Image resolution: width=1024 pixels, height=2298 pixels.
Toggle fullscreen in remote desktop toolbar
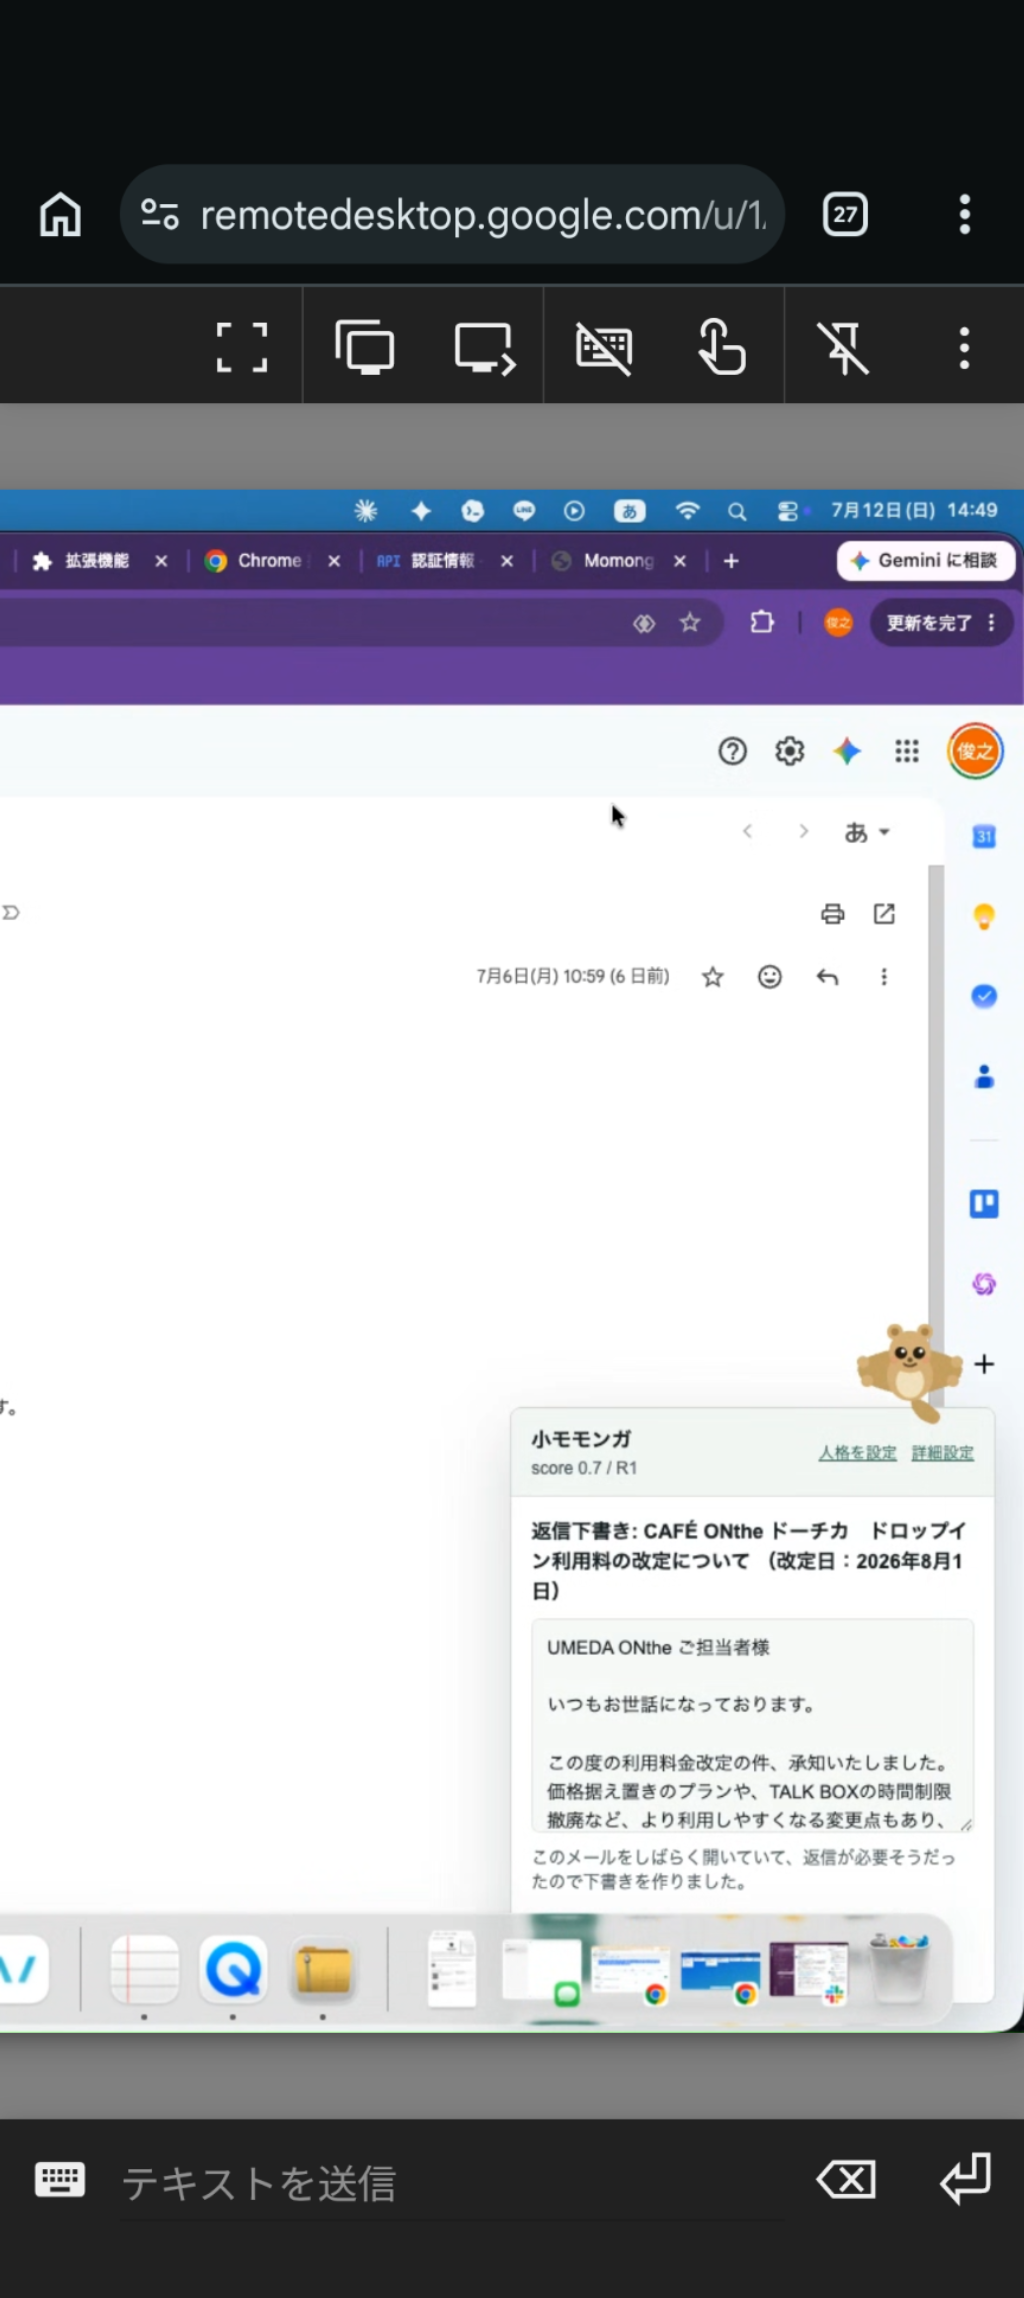(242, 347)
